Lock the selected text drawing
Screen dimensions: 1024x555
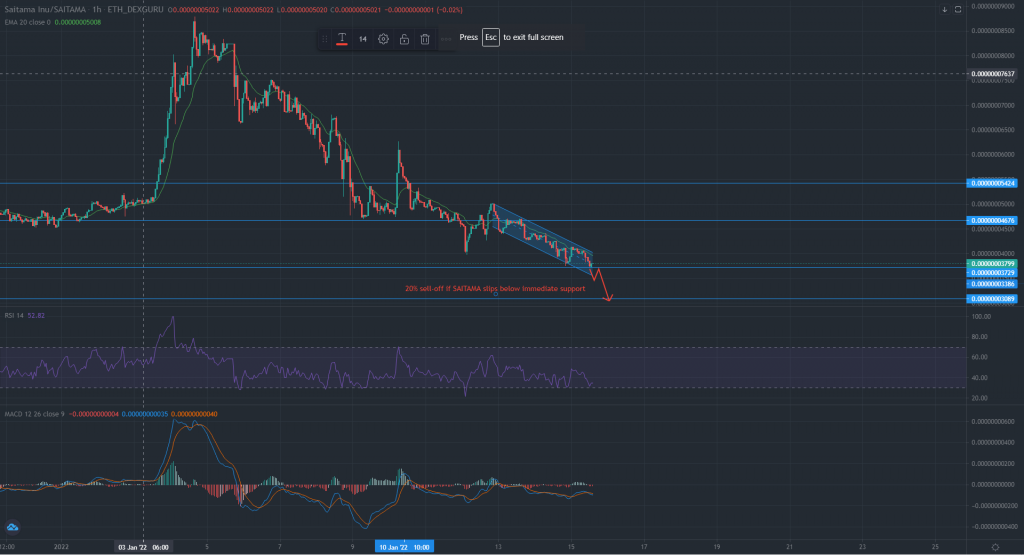point(404,39)
